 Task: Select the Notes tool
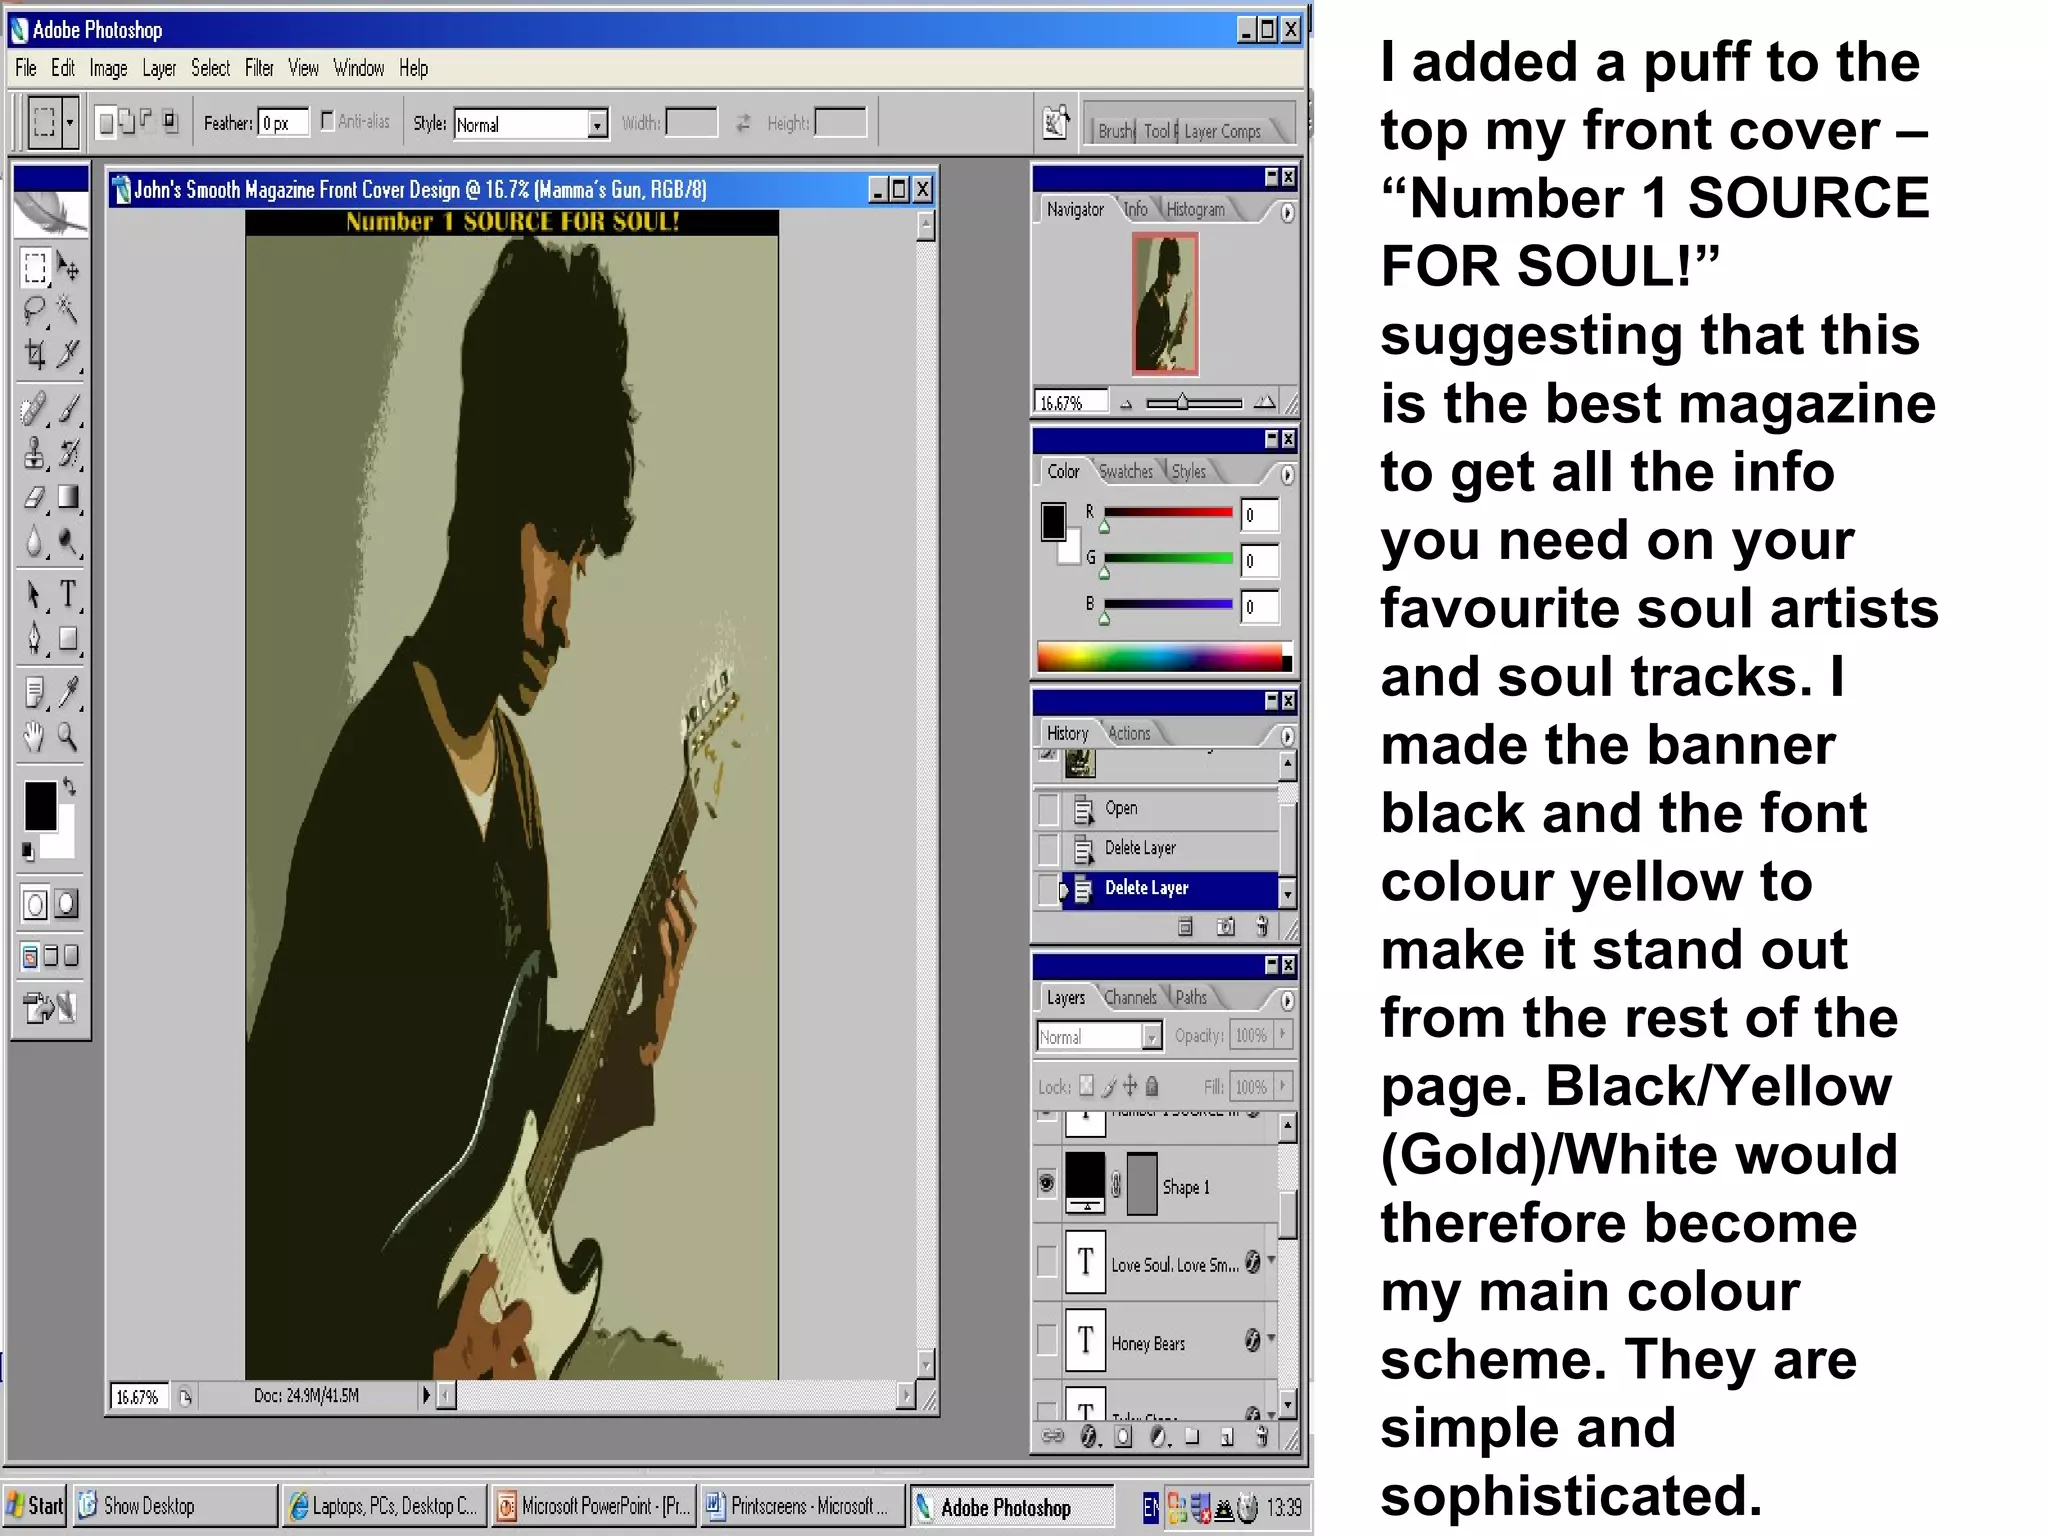pos(35,692)
